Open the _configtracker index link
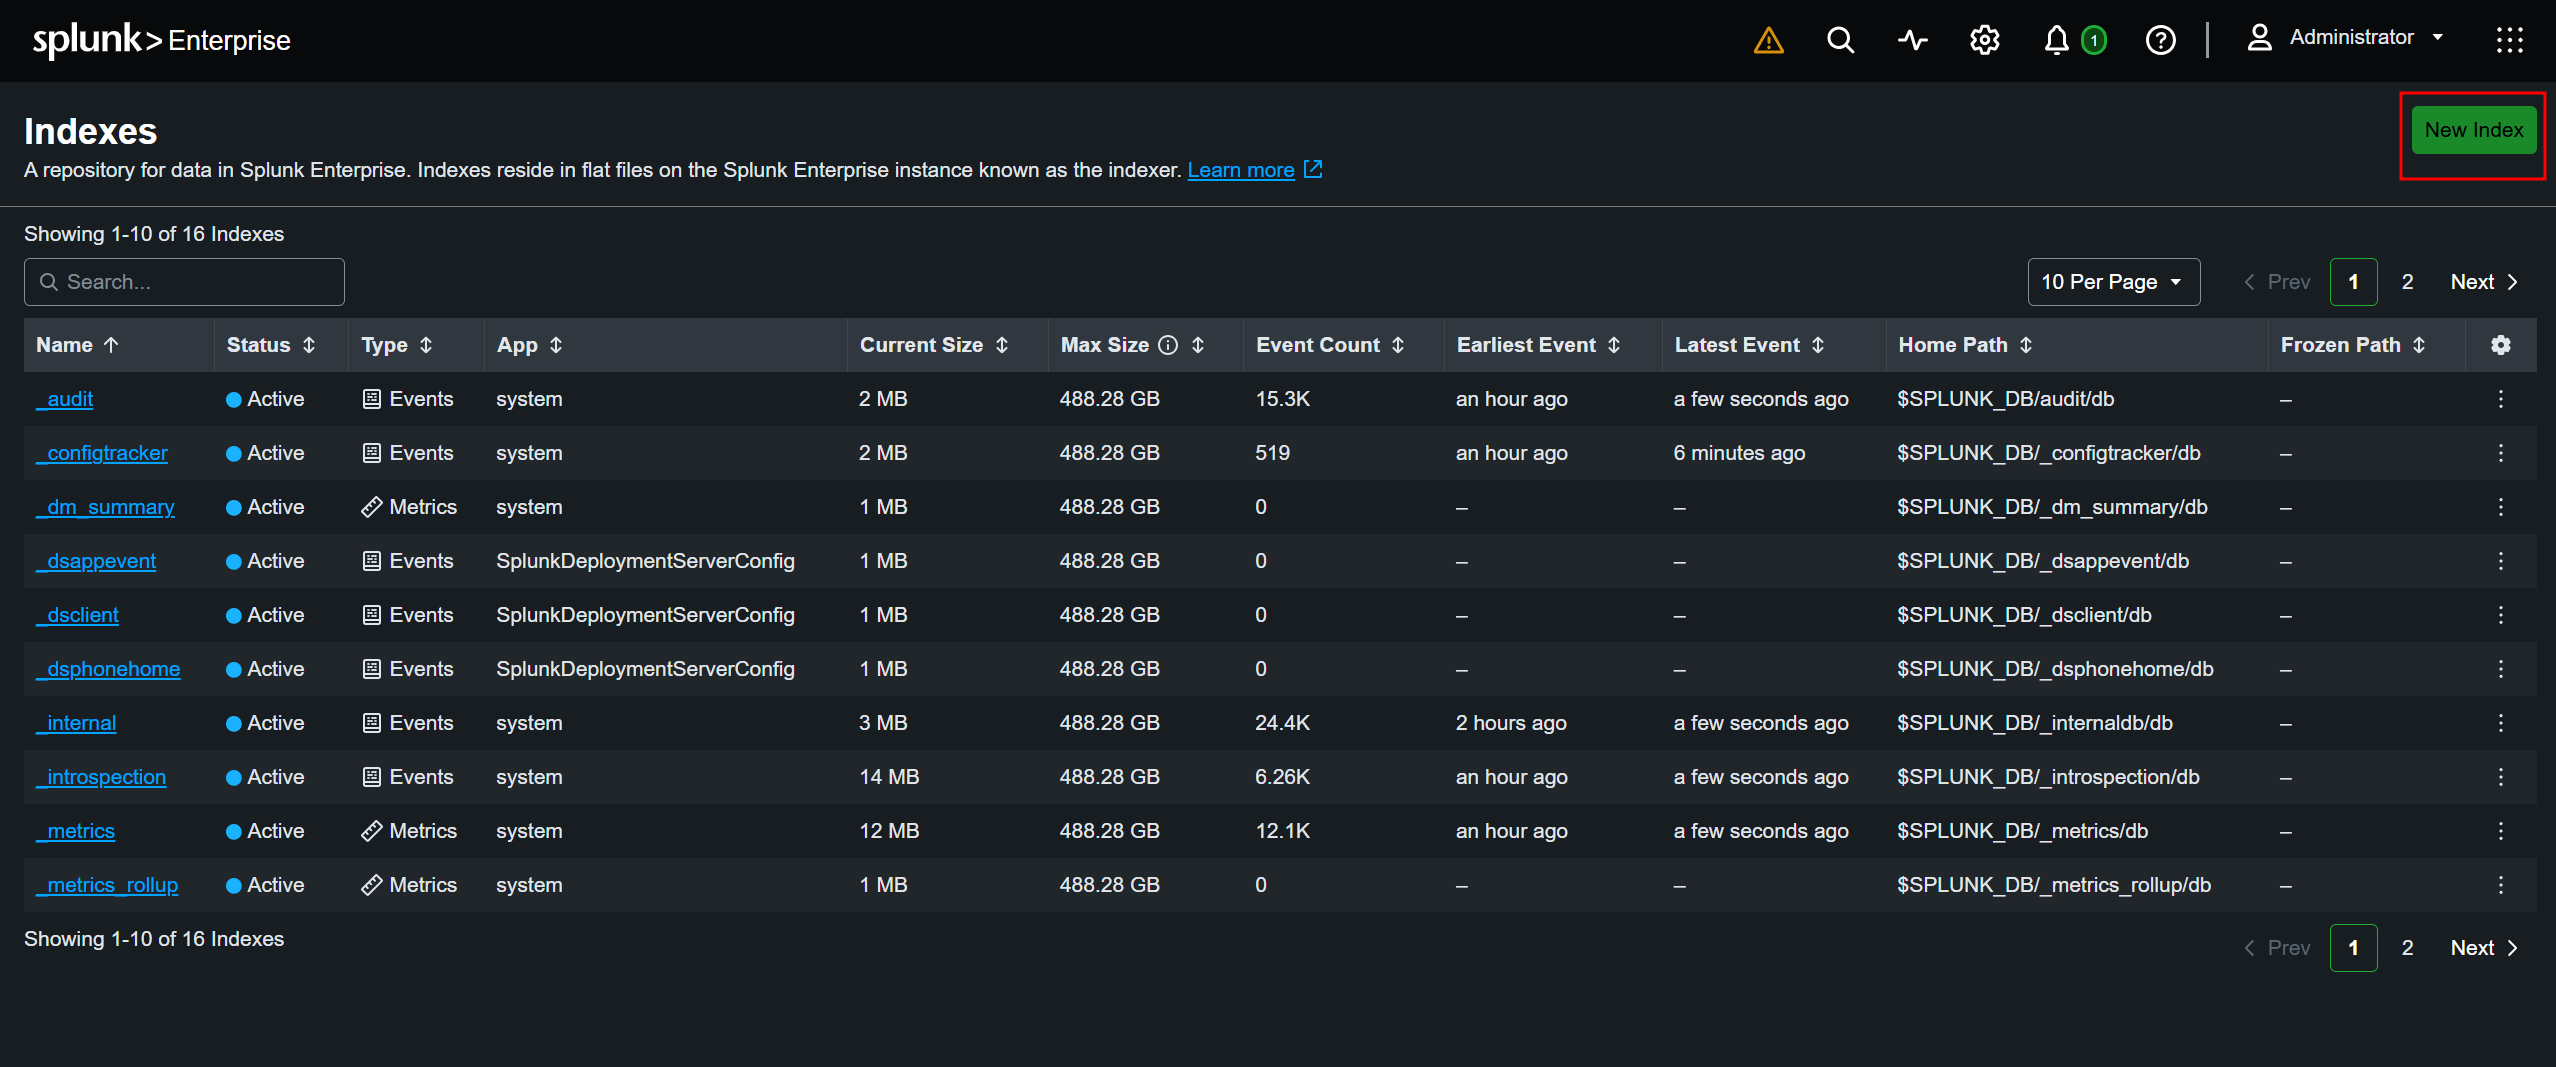Screen dimensions: 2556x1067 (102, 453)
